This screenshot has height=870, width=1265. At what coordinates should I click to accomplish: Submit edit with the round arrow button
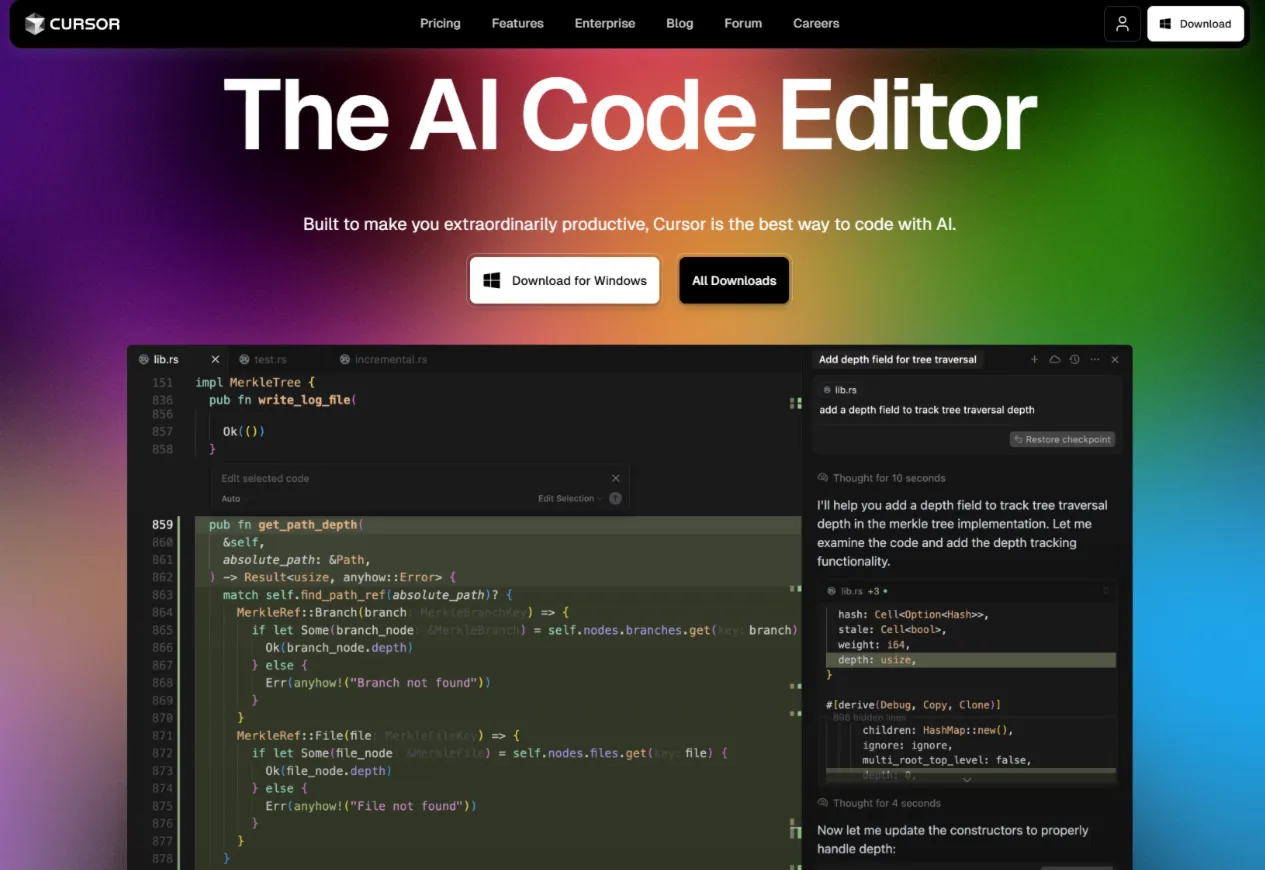(615, 498)
